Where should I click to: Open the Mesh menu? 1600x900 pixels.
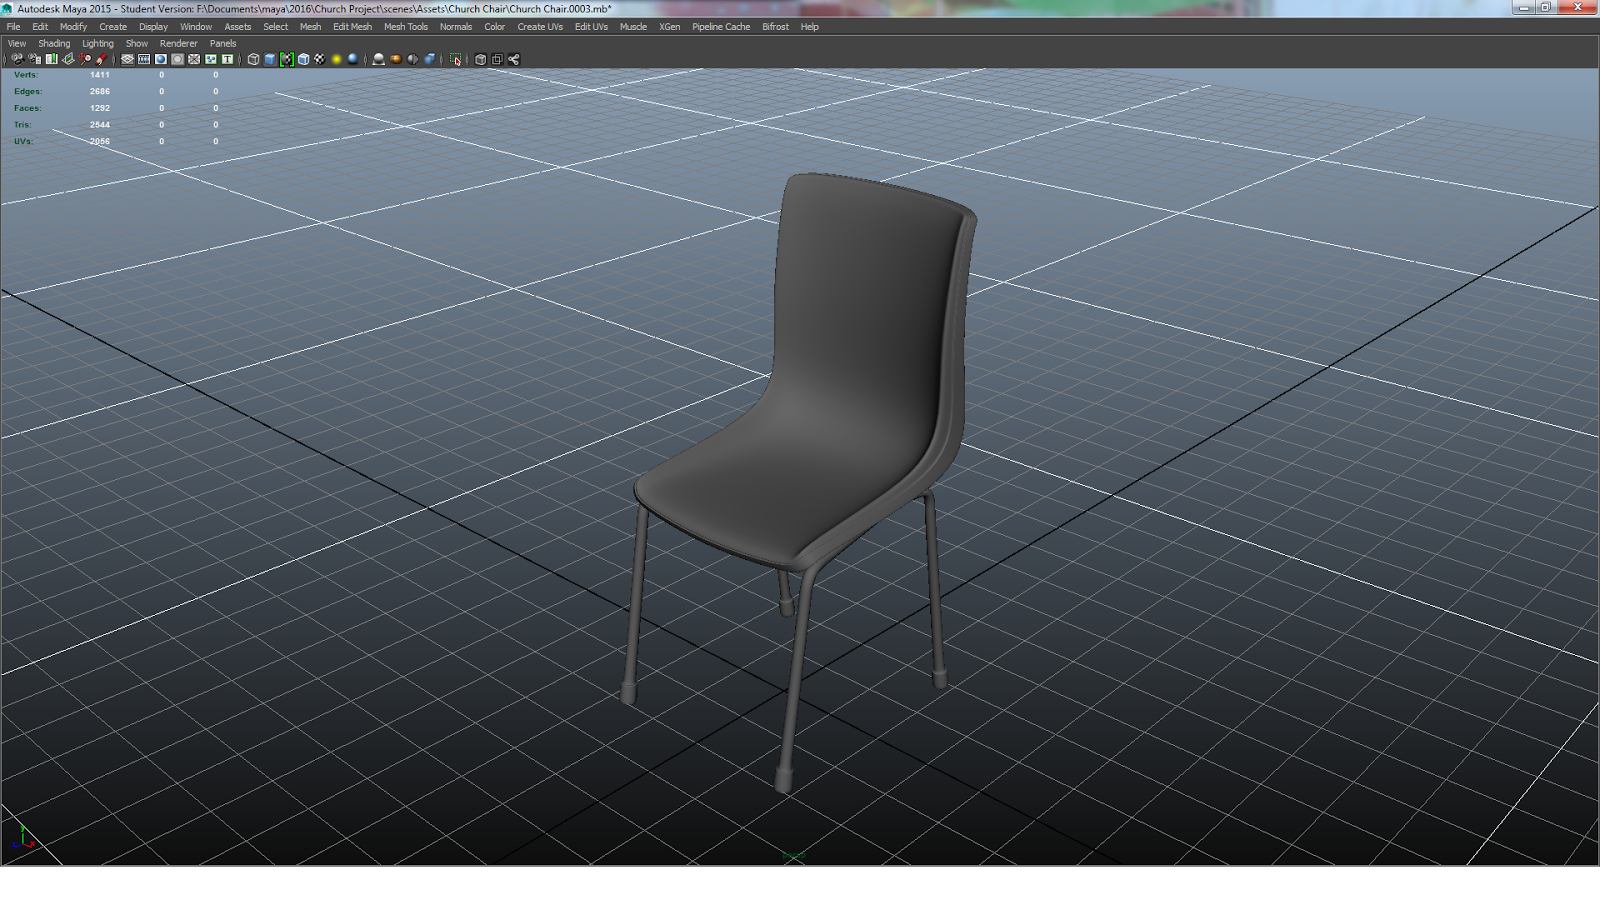(x=311, y=27)
